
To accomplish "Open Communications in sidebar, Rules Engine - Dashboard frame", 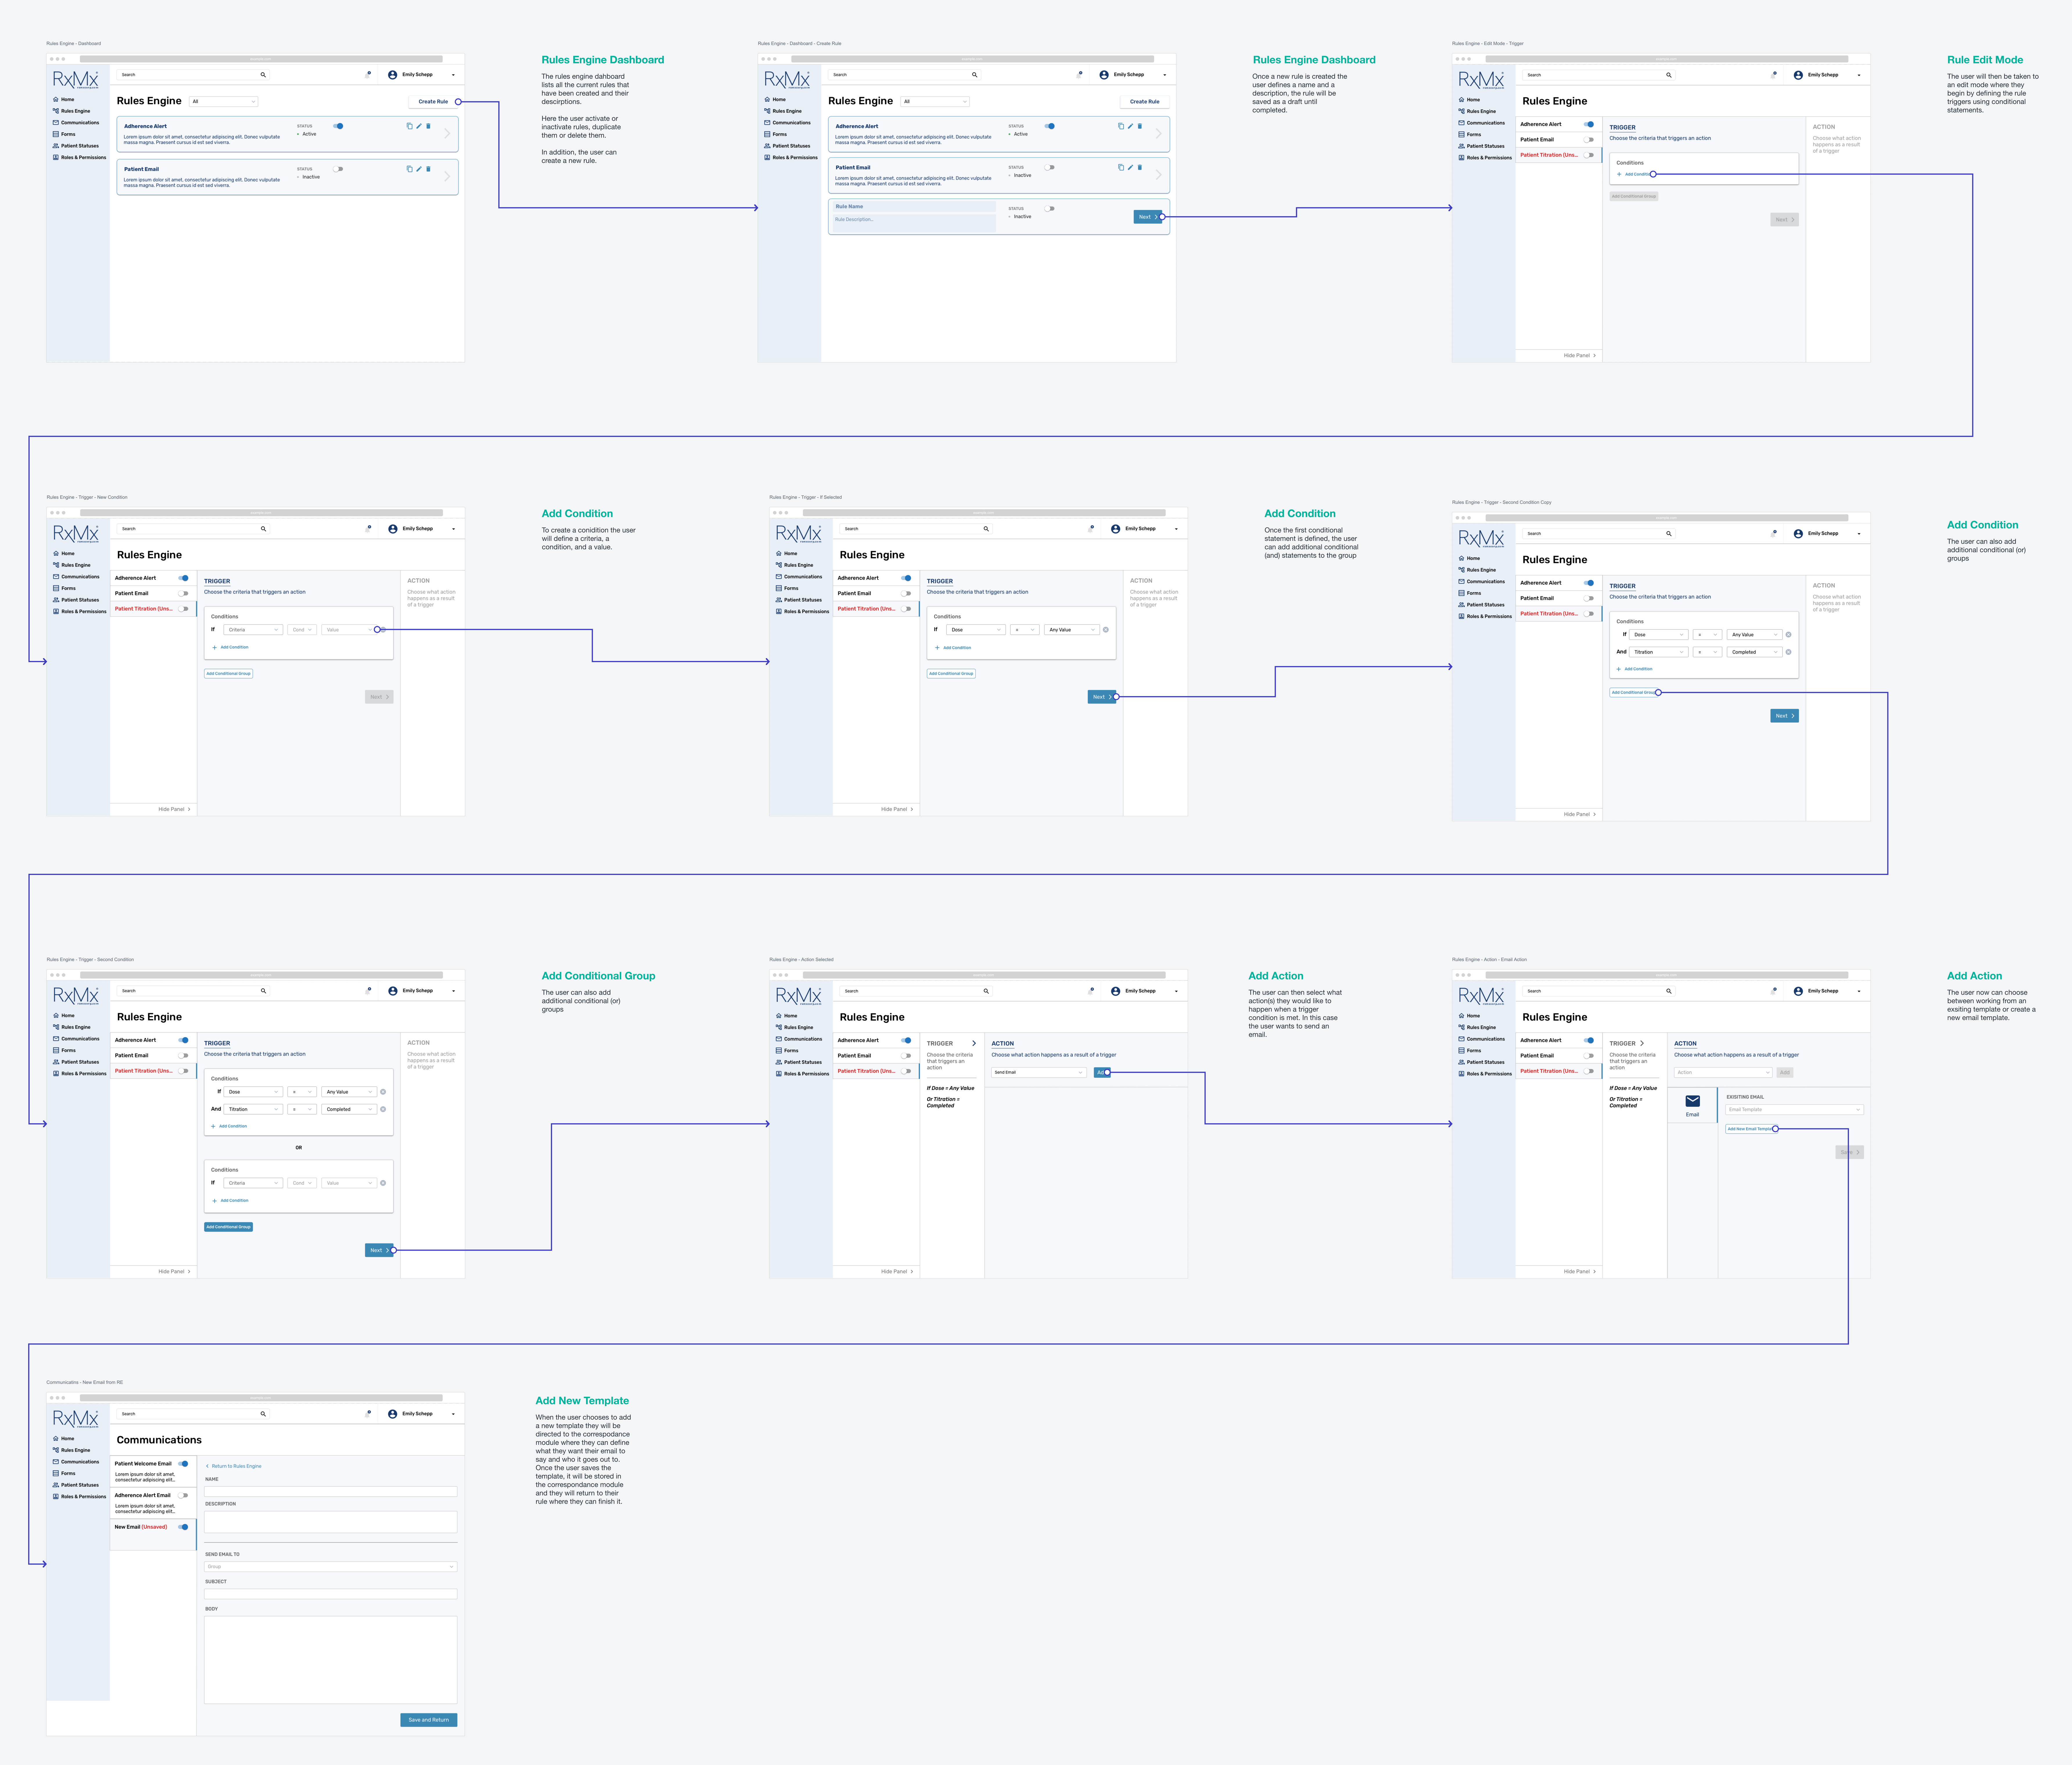I will [76, 123].
